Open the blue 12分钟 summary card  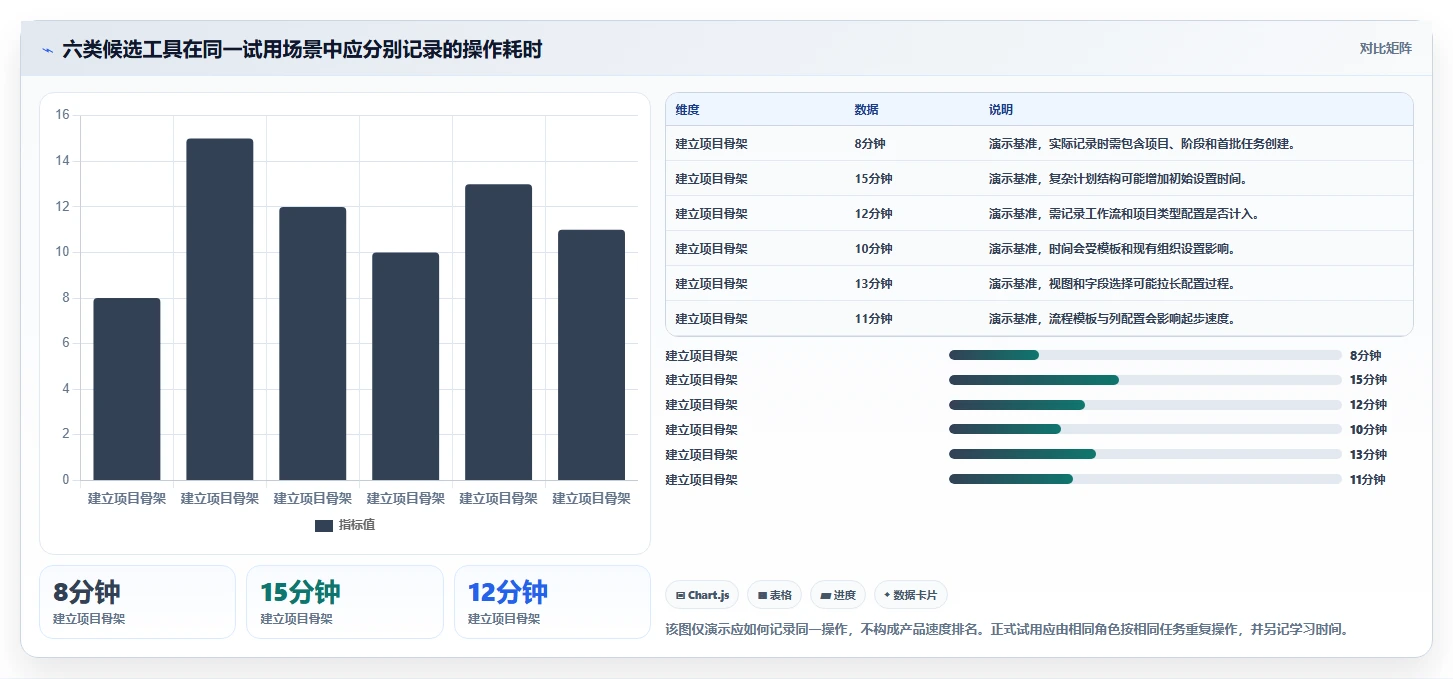pyautogui.click(x=552, y=602)
